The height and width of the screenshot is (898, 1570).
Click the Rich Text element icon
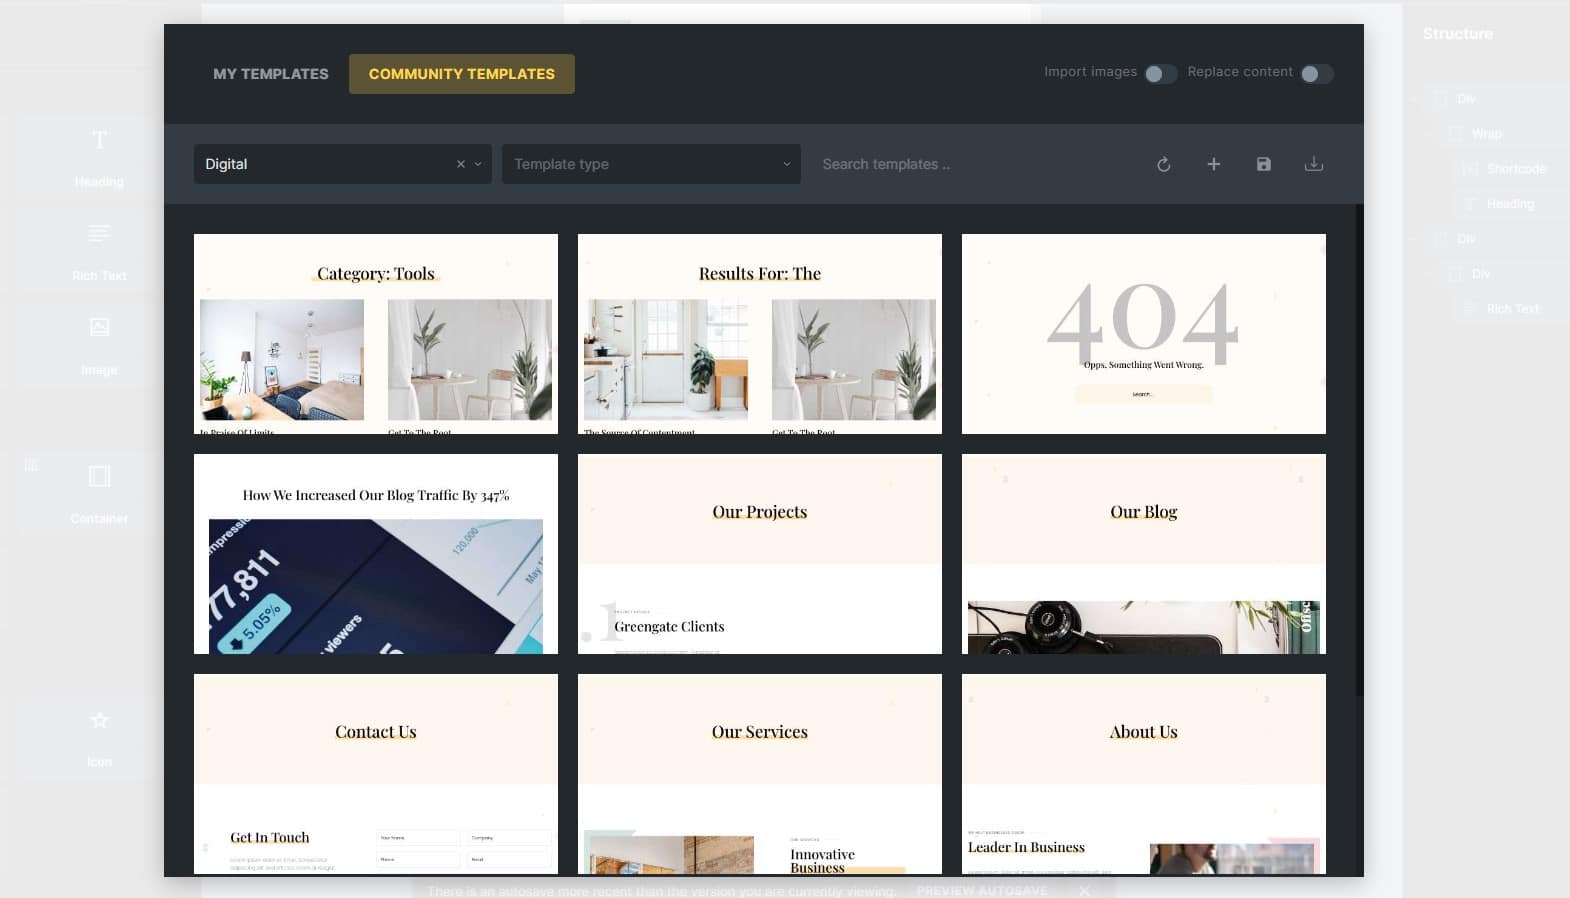[x=99, y=234]
